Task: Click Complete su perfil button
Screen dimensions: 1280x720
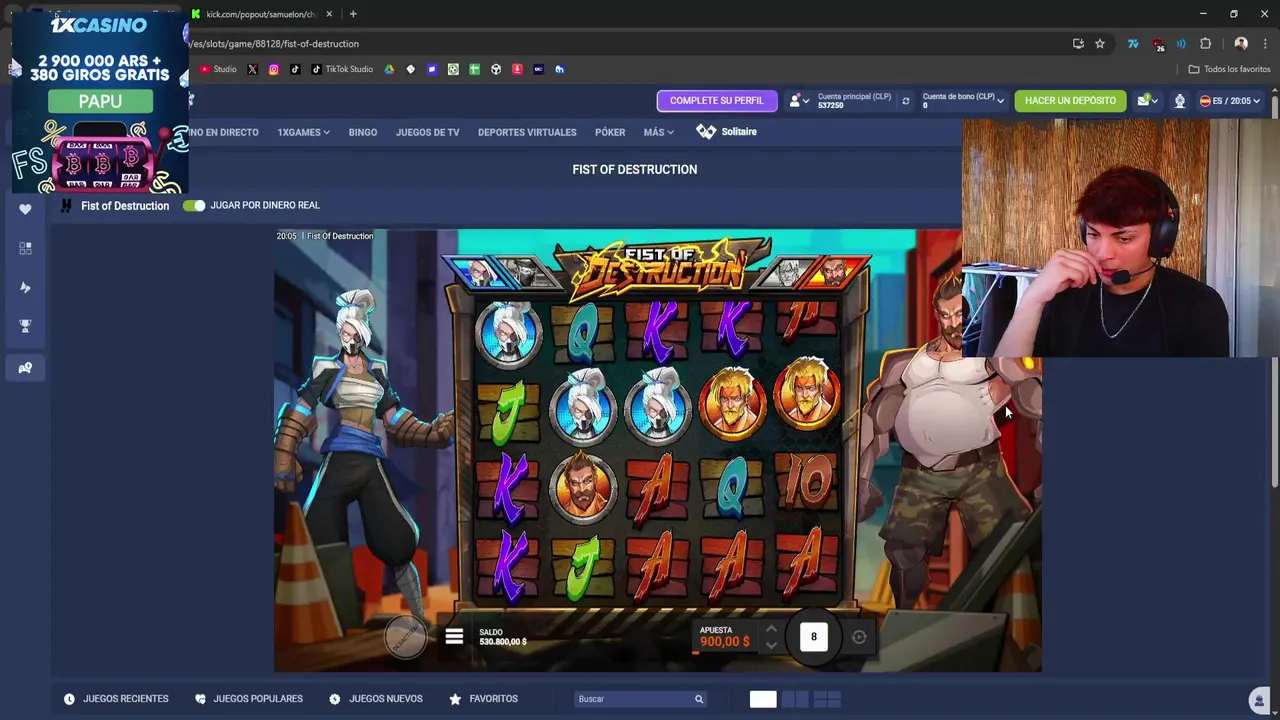Action: [716, 101]
